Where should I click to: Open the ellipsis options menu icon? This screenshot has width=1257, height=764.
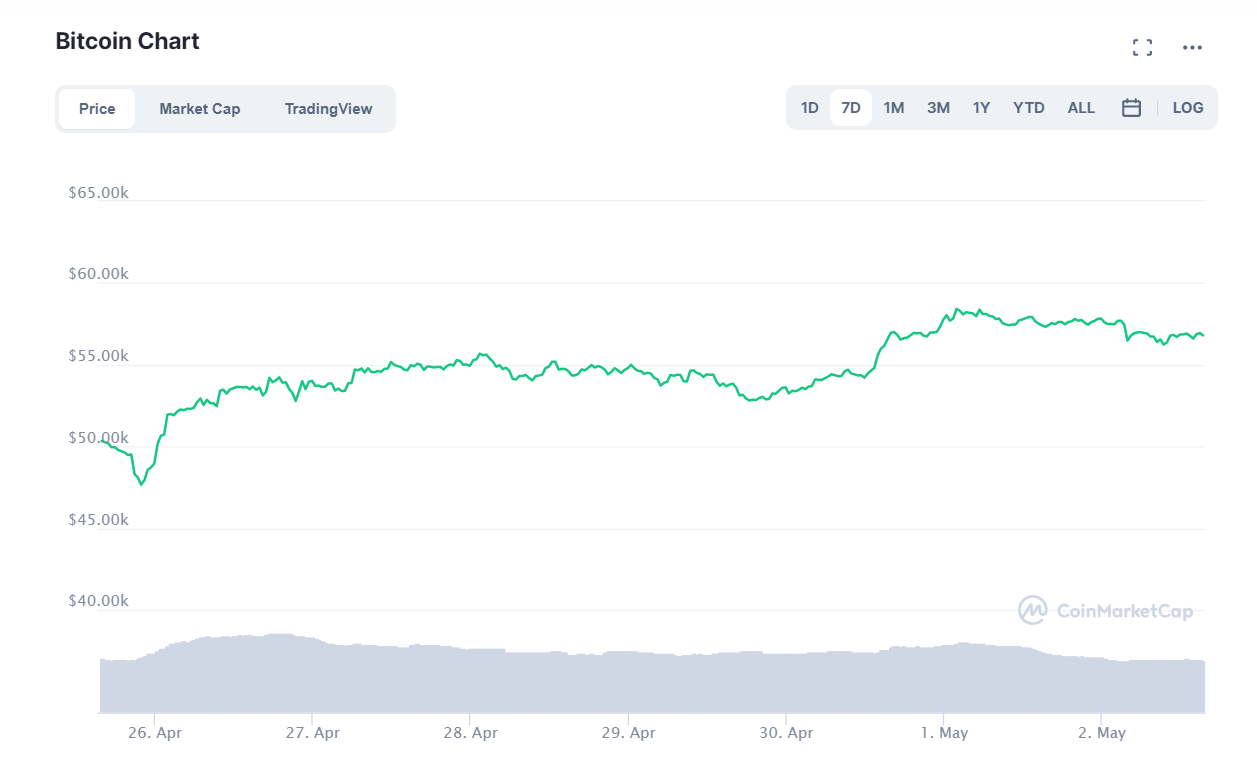[x=1192, y=46]
